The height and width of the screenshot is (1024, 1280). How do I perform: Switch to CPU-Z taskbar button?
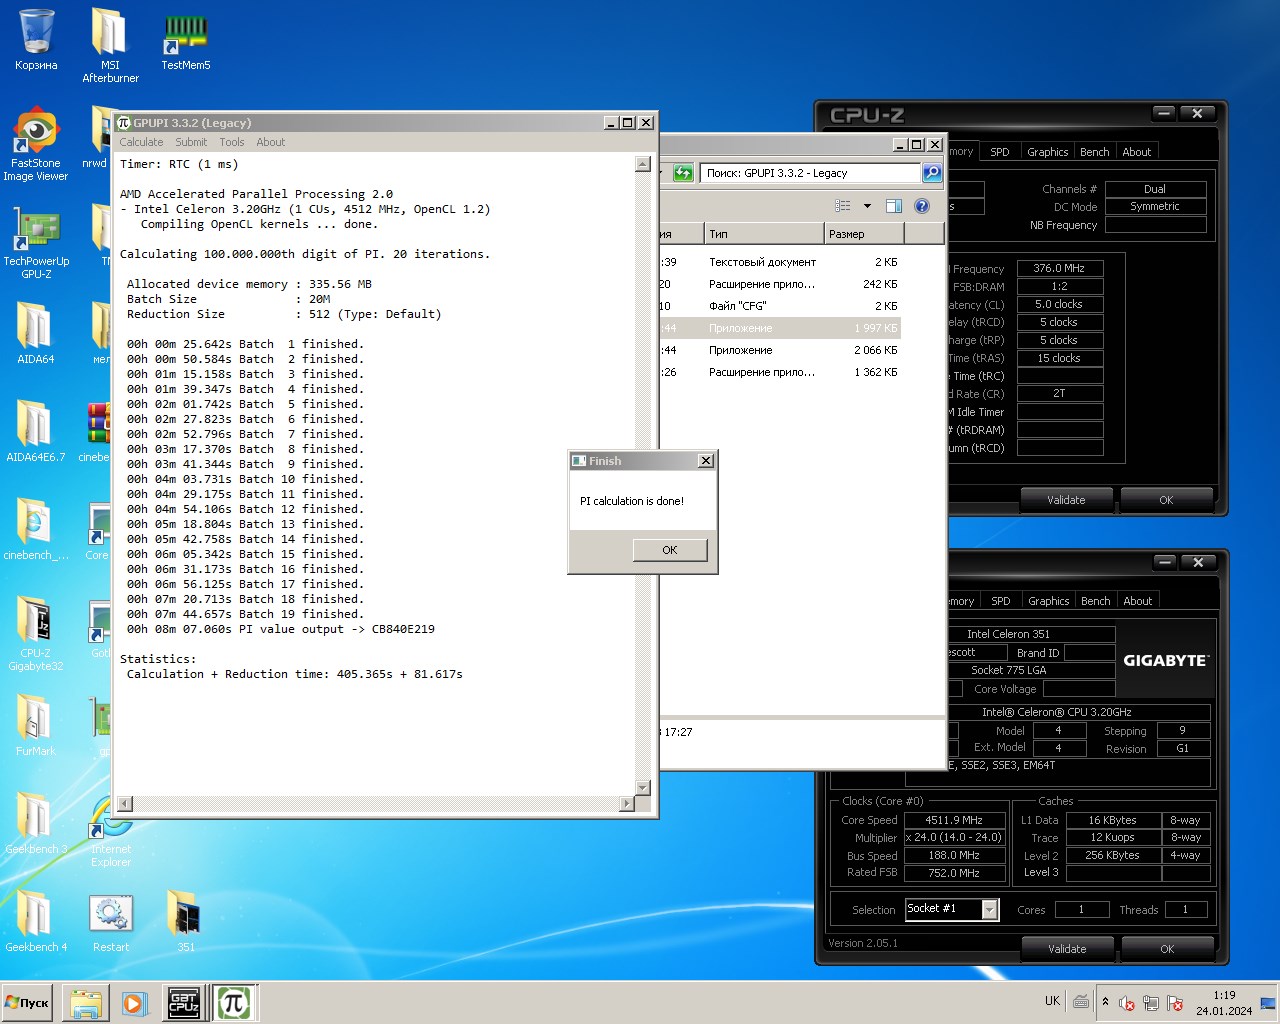pos(184,1003)
